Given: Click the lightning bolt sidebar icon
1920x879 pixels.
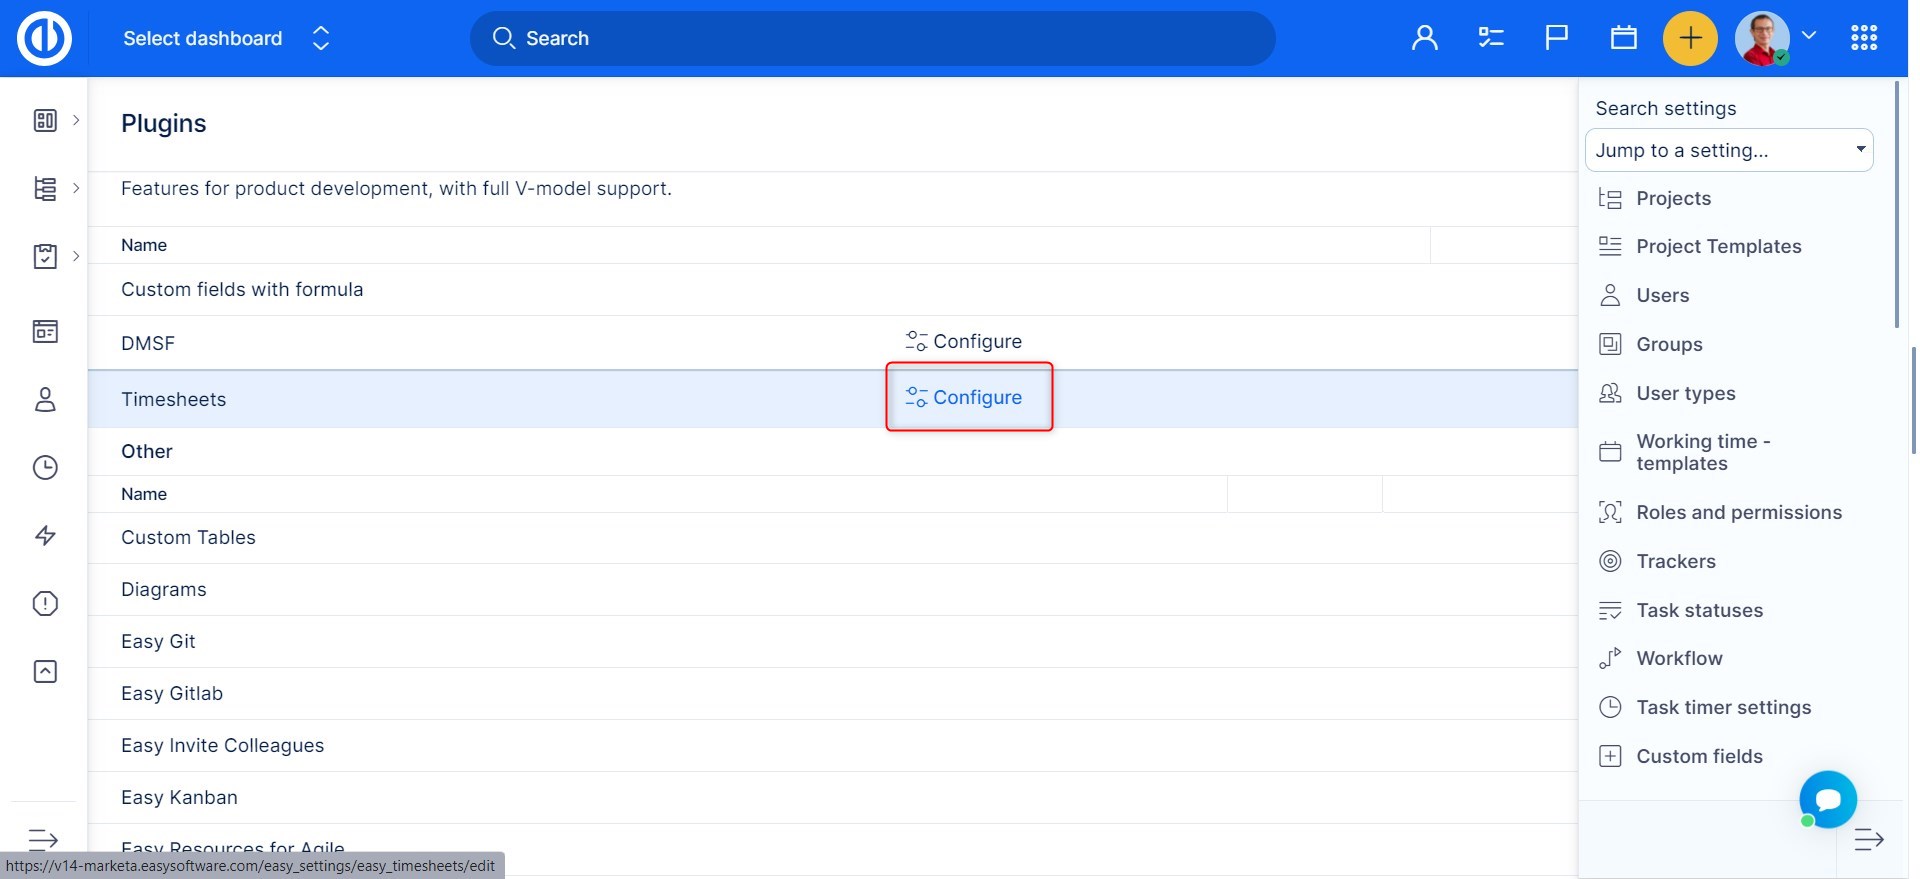Looking at the screenshot, I should tap(45, 535).
